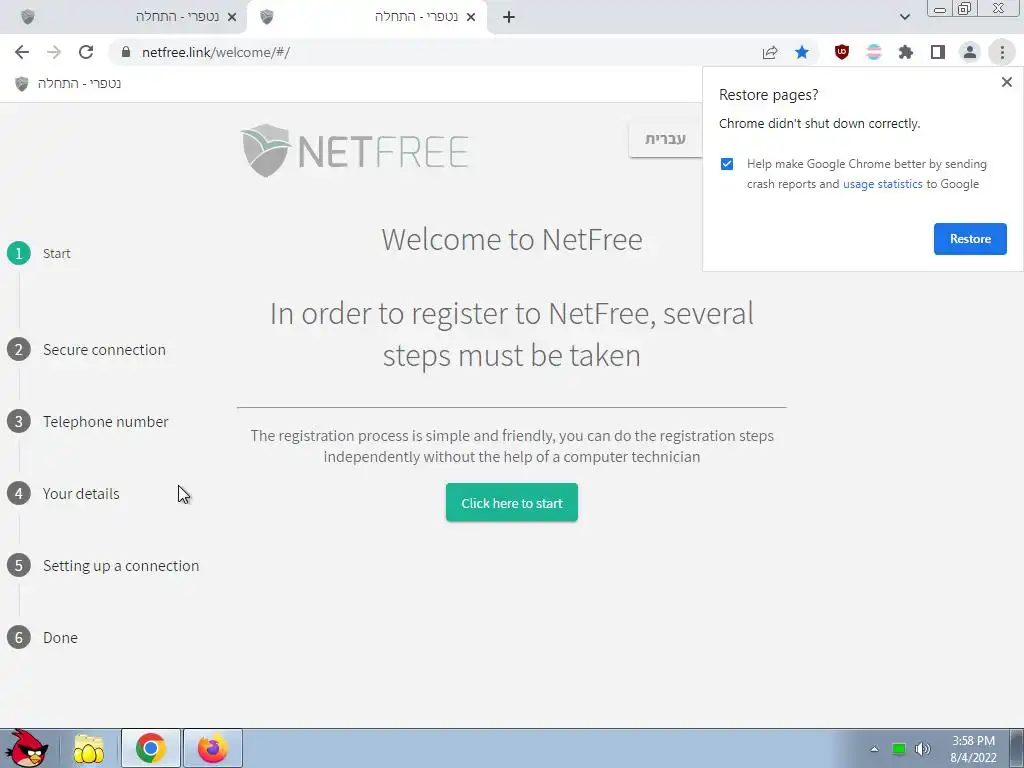Screen dimensions: 1024x768
Task: Click the Secure connection step label
Action: [104, 350]
